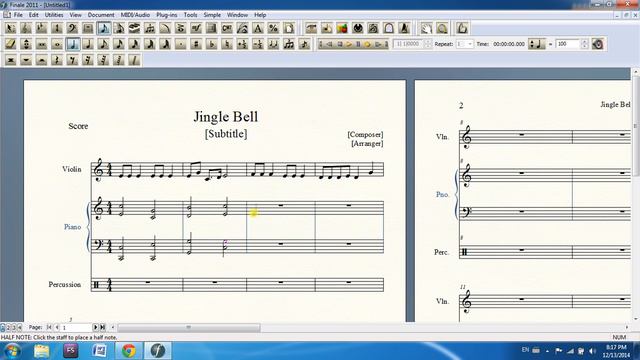The image size is (640, 360).
Task: Choose the natural accidental button
Action: (227, 44)
